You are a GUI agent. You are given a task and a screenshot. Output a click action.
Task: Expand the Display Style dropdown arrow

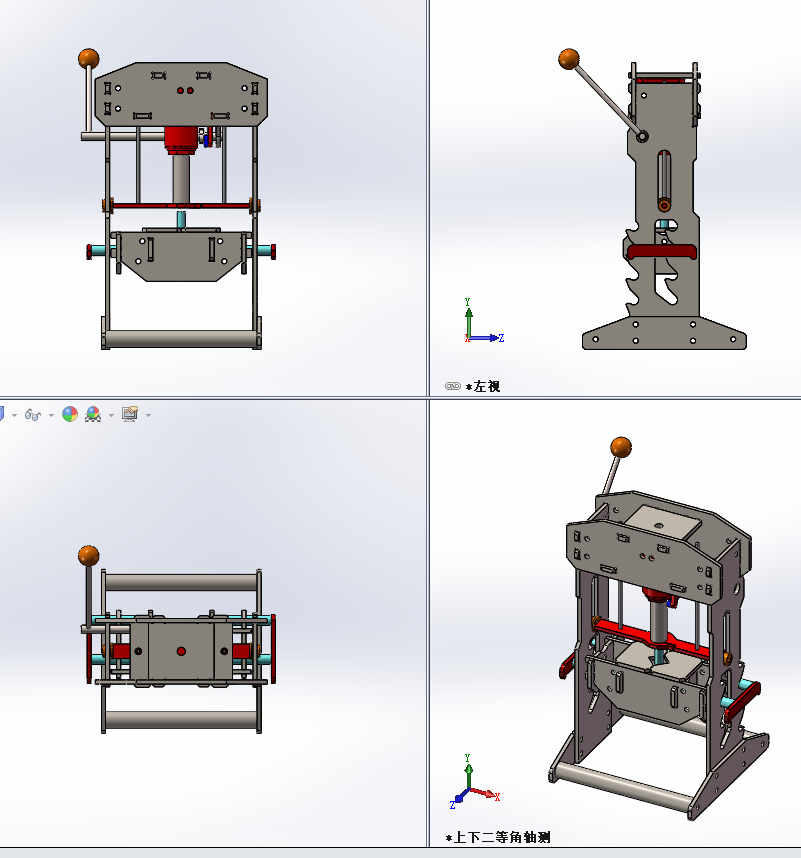13,415
